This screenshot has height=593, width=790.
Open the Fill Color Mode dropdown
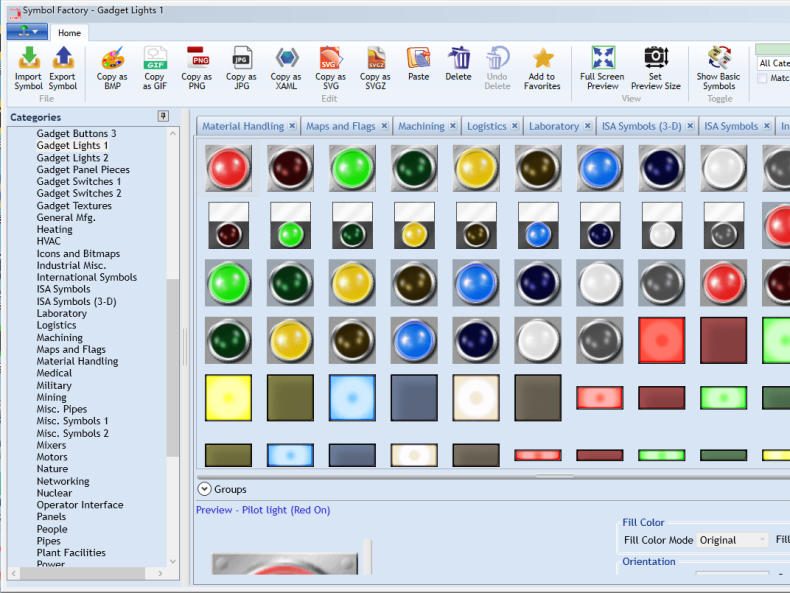(732, 540)
